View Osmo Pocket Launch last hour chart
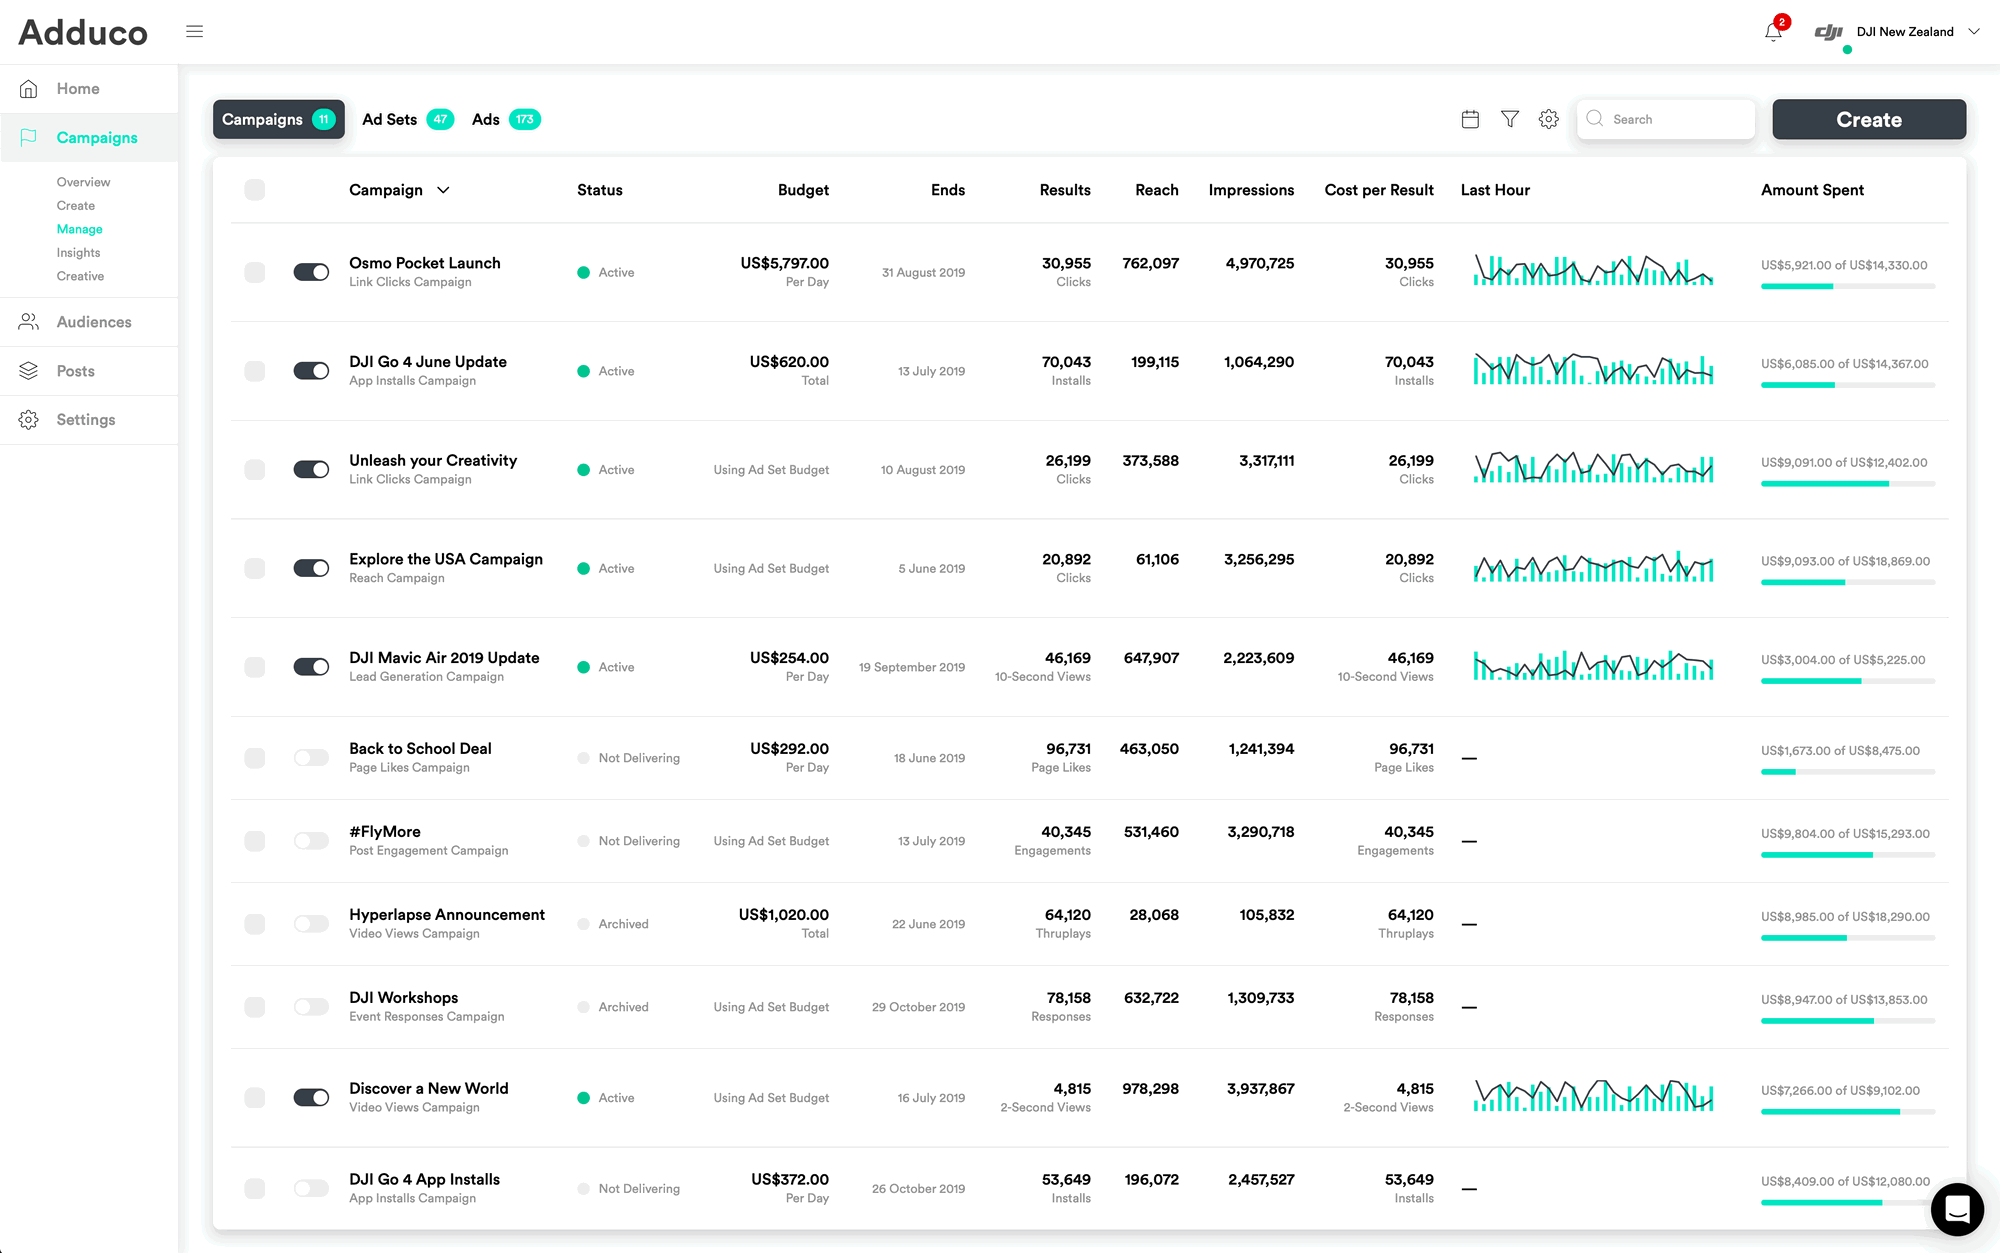This screenshot has height=1253, width=2000. tap(1593, 270)
